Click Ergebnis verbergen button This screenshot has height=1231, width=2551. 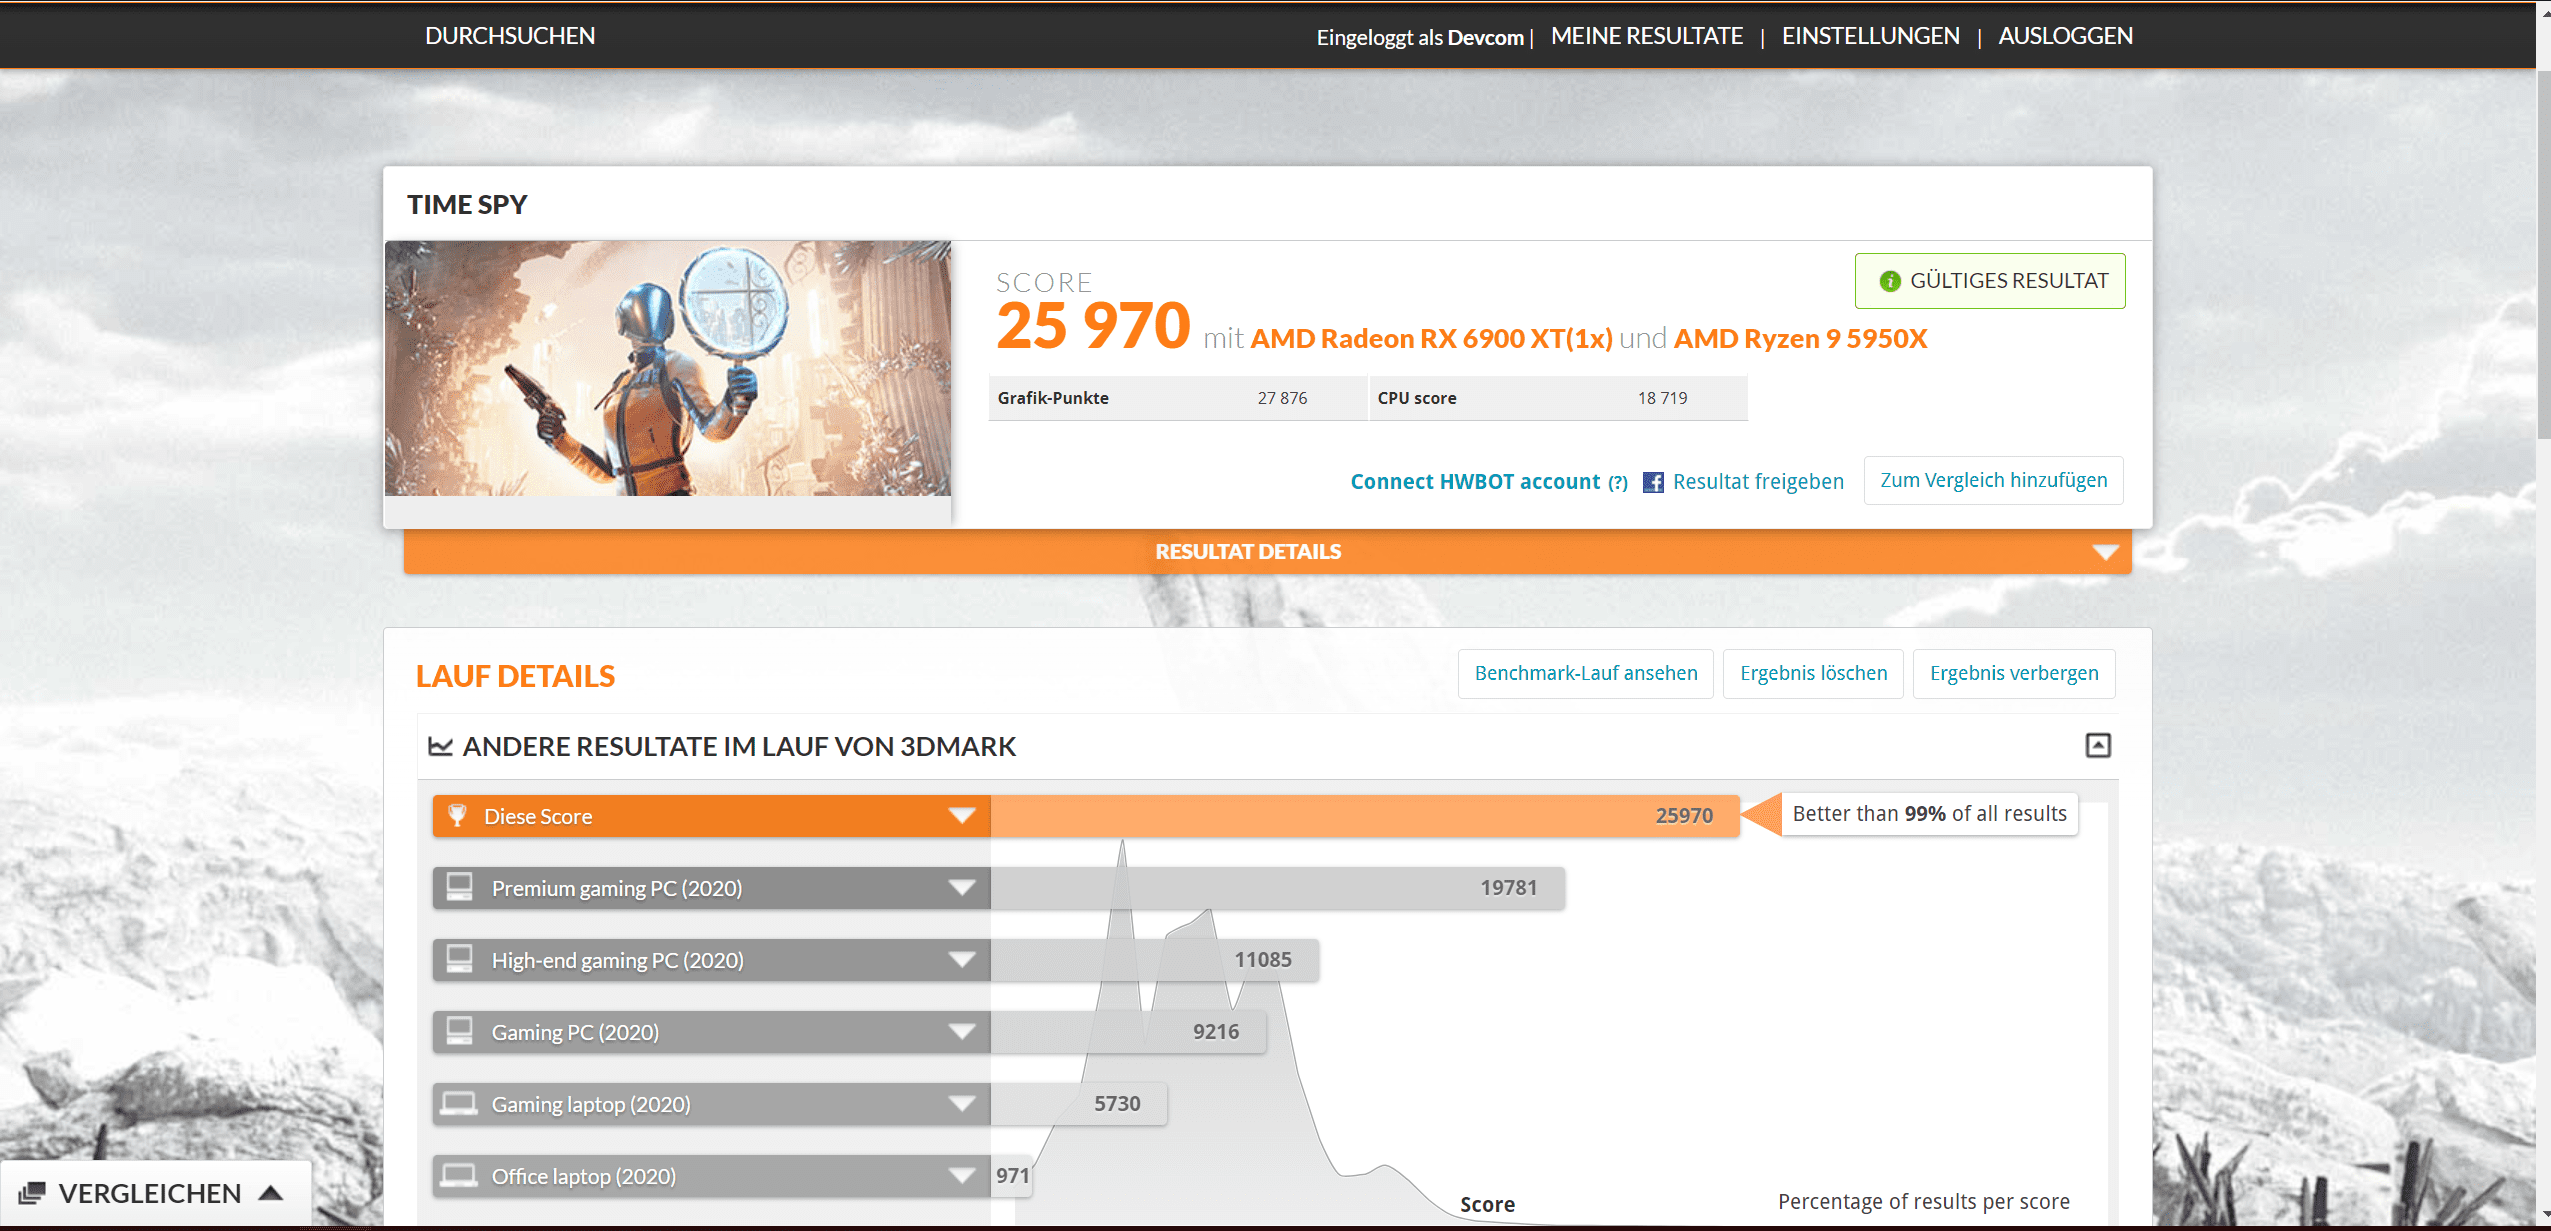[2013, 674]
